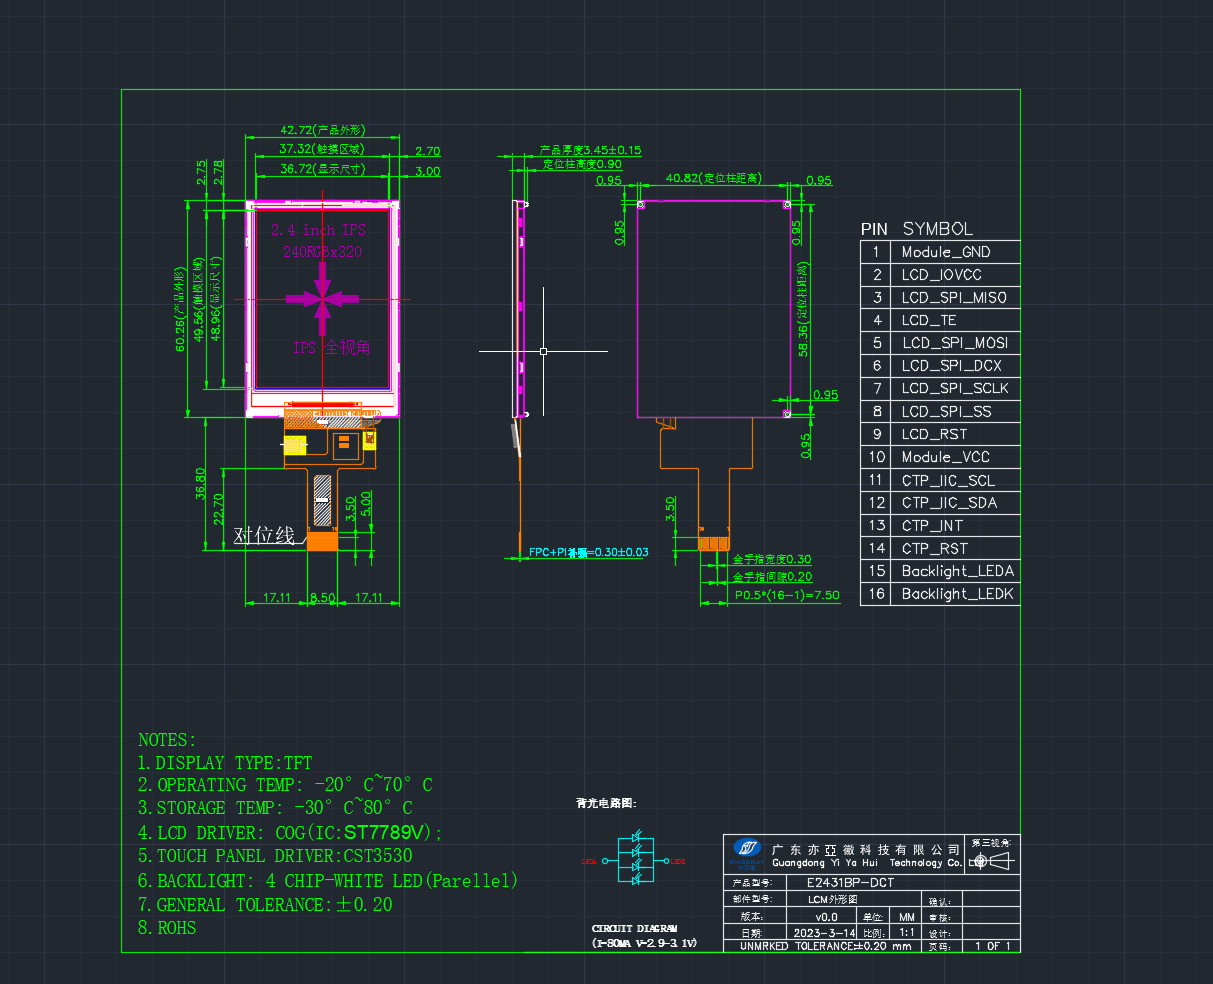This screenshot has height=984, width=1213.
Task: Pick the TOUCH PANEL DRIVER:CST3530 note
Action: (x=275, y=856)
